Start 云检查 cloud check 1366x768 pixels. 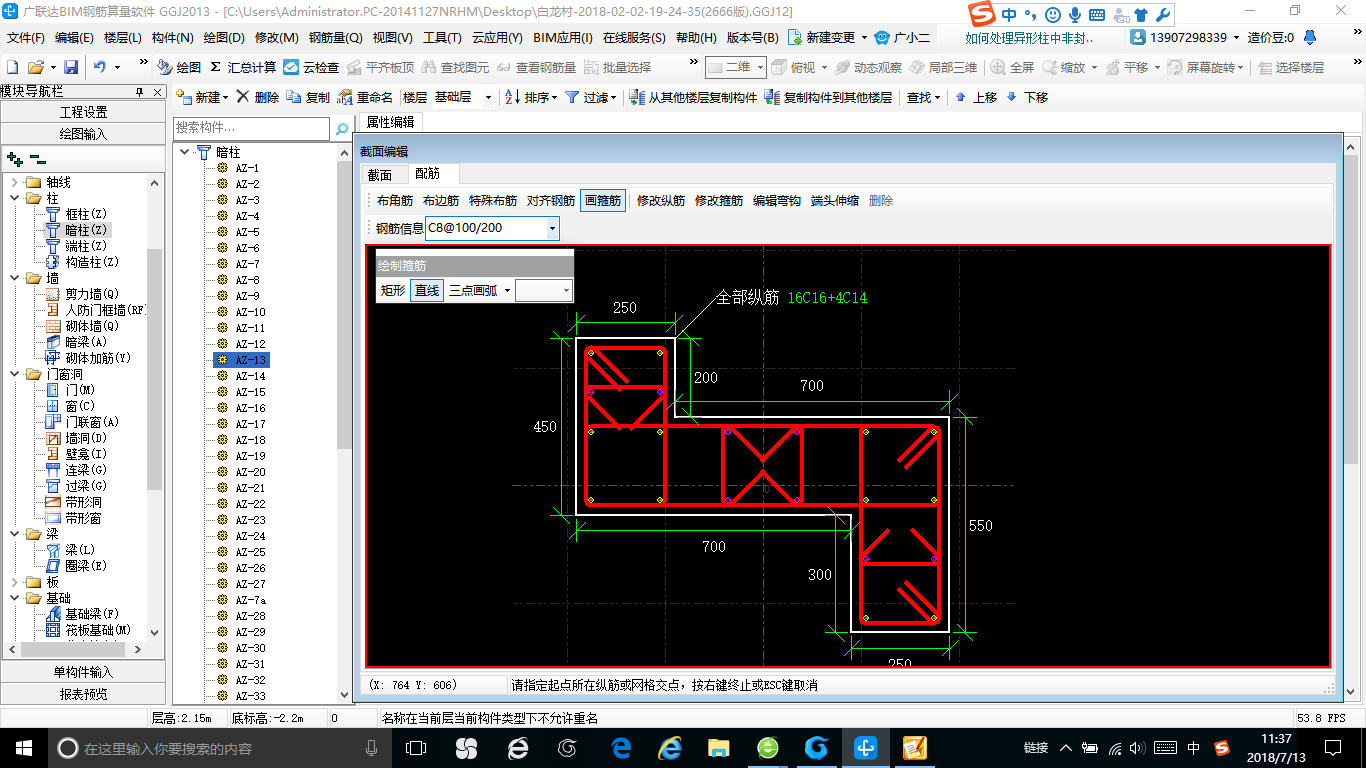(311, 67)
